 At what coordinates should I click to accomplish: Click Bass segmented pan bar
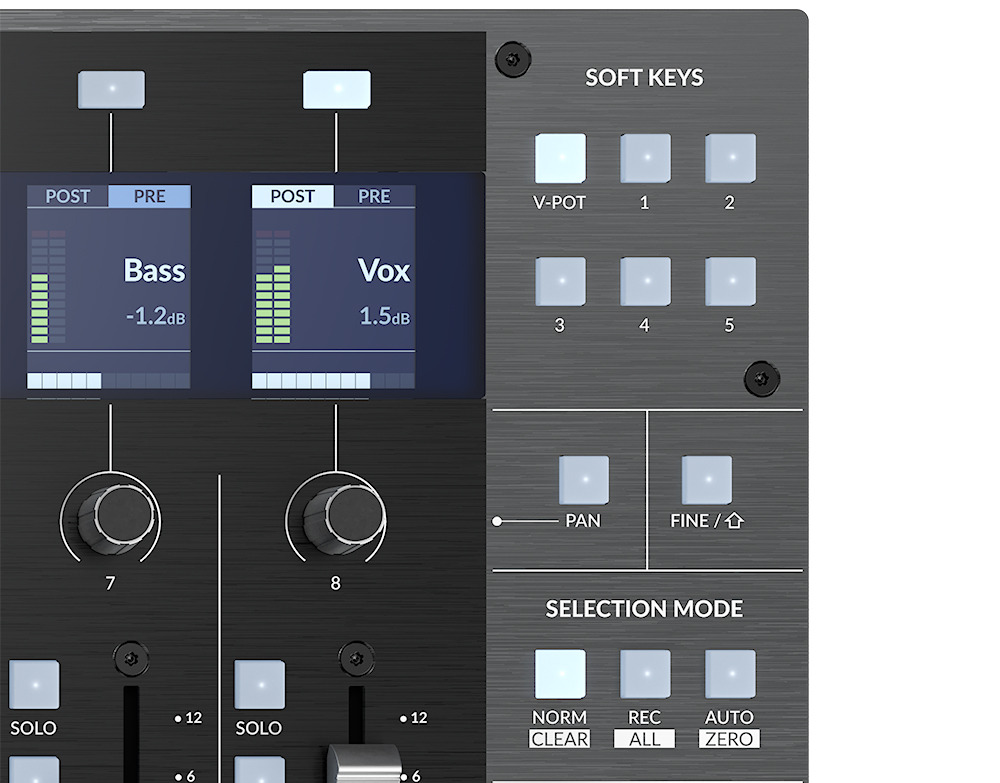coord(108,381)
